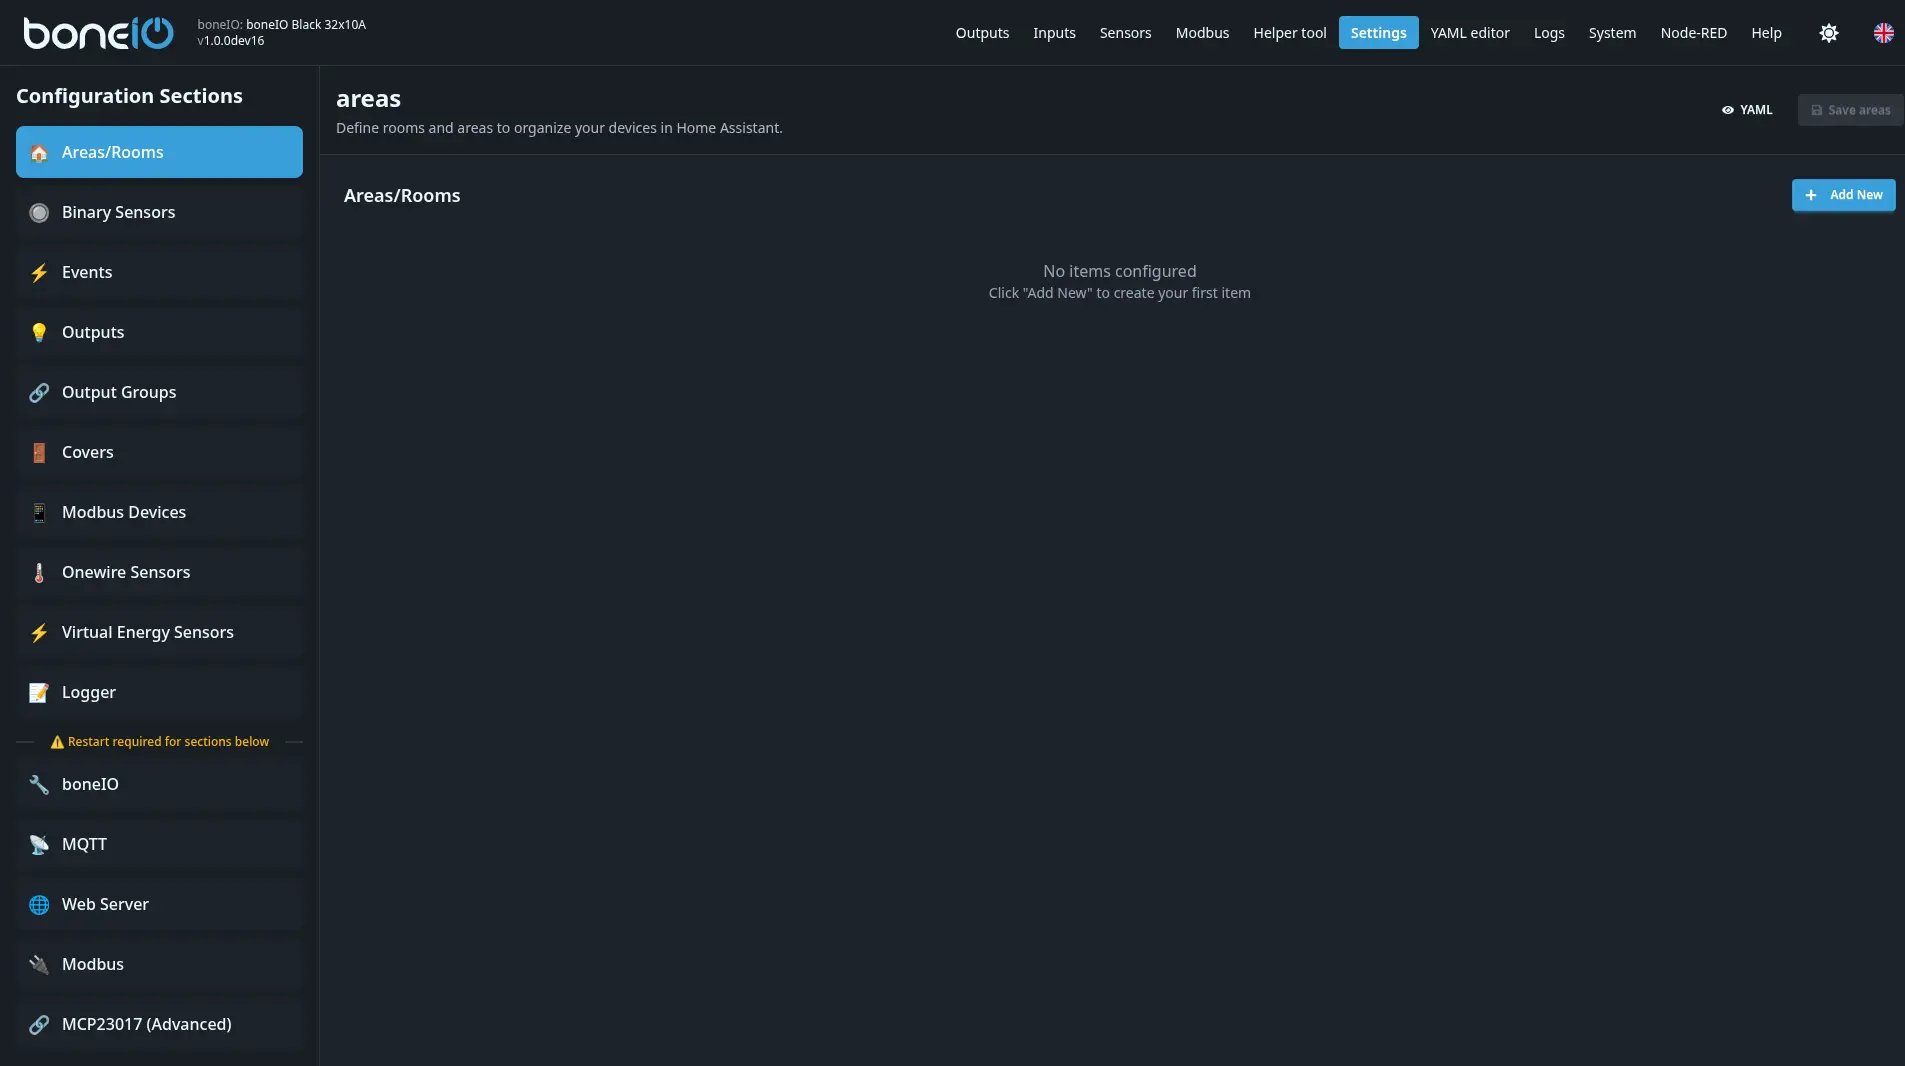Select the boneIO wrench icon

(x=39, y=784)
